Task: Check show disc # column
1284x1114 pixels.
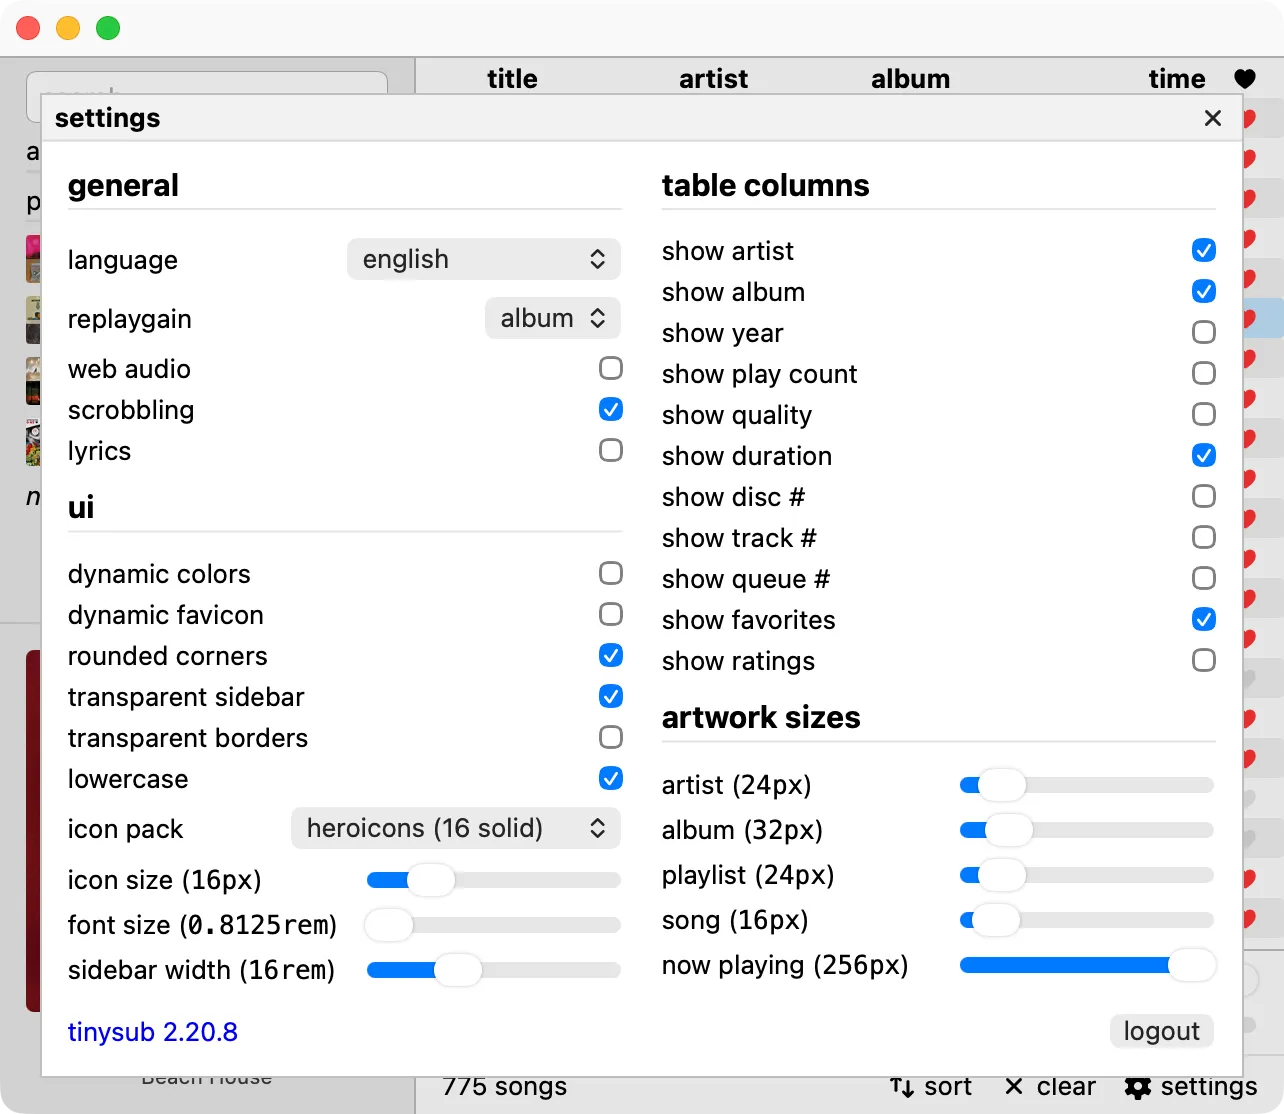Action: (x=1204, y=496)
